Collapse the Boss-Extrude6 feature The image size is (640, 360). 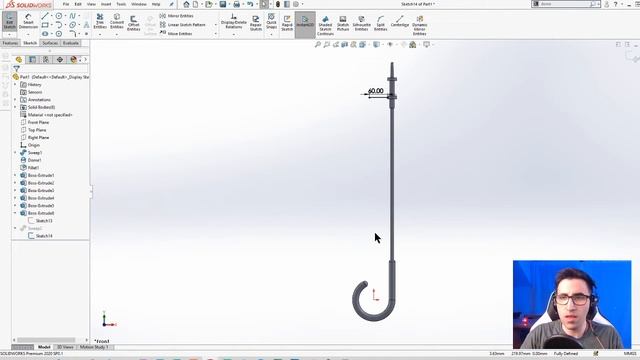click(x=16, y=213)
